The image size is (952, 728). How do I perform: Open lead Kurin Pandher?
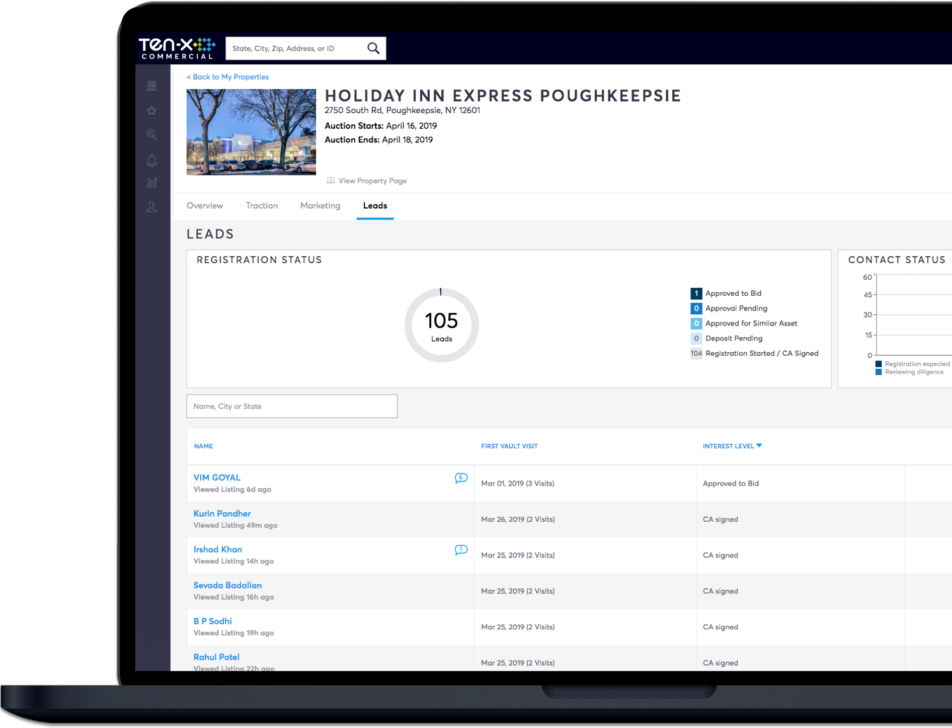point(222,514)
